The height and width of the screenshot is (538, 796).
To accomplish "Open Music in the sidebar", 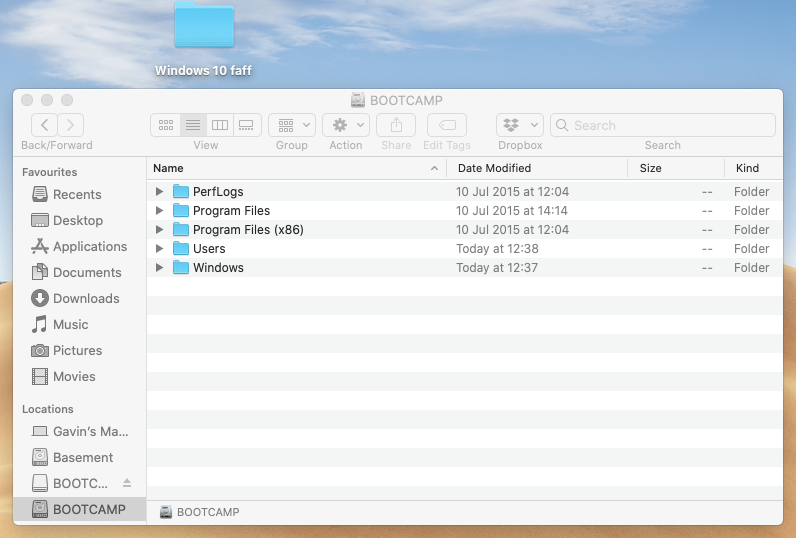I will coord(79,324).
